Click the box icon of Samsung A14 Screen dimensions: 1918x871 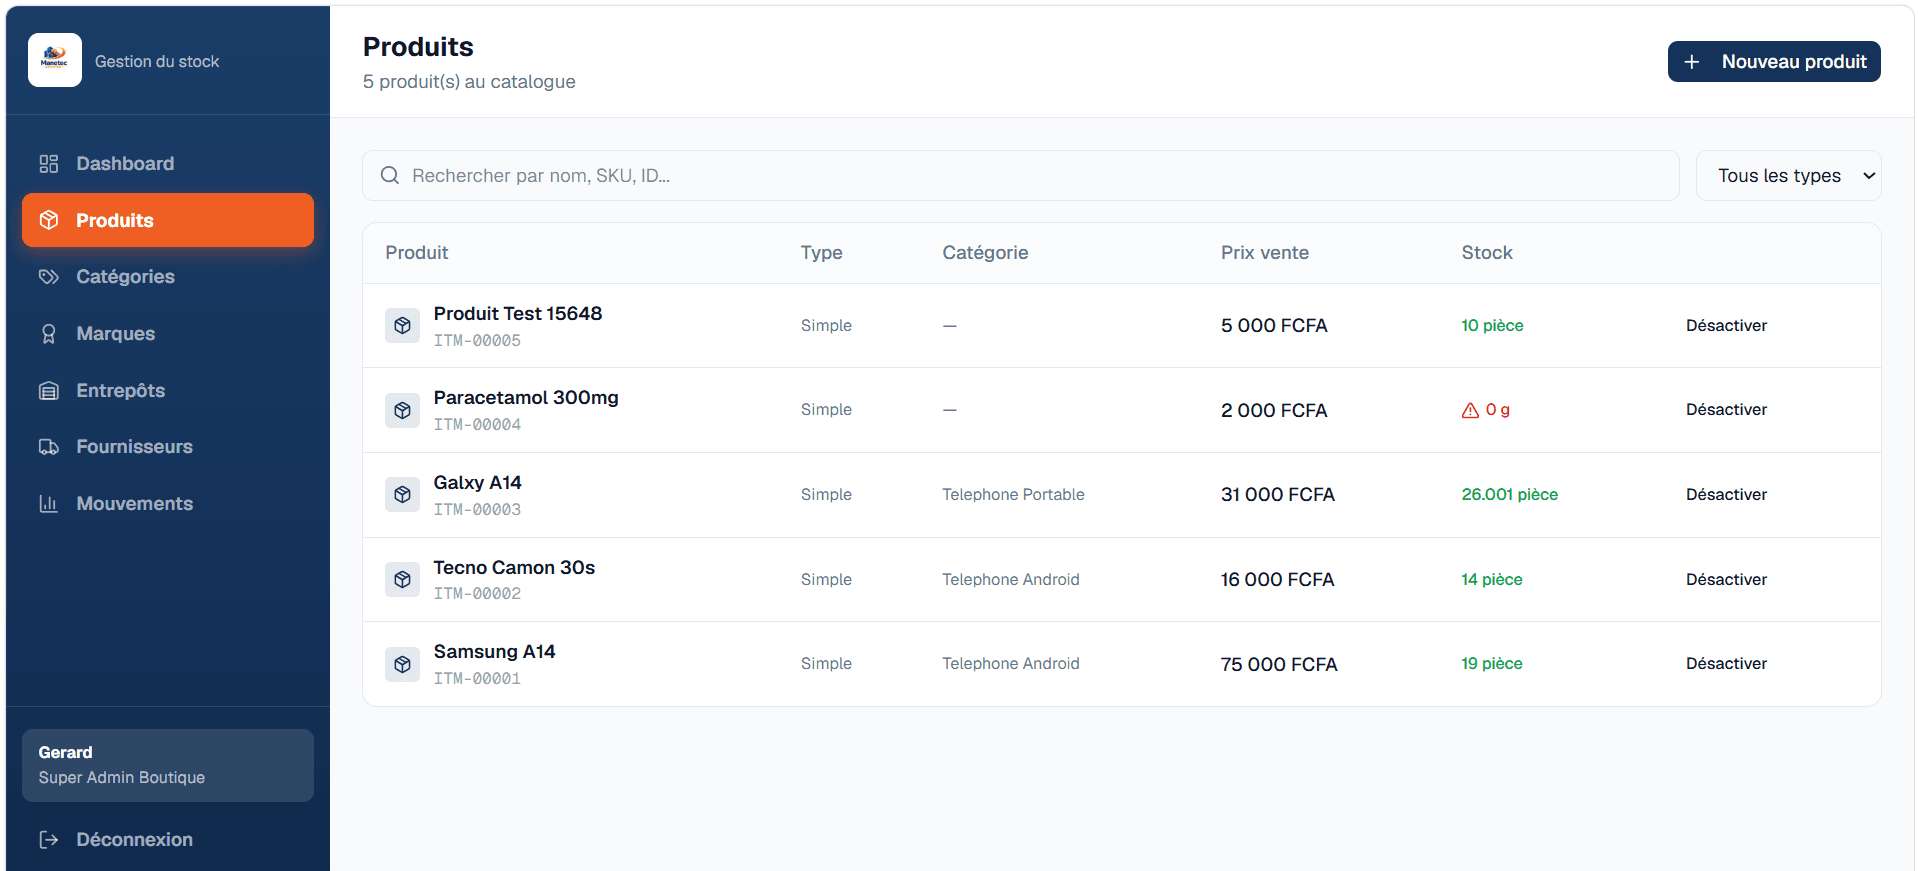[402, 664]
